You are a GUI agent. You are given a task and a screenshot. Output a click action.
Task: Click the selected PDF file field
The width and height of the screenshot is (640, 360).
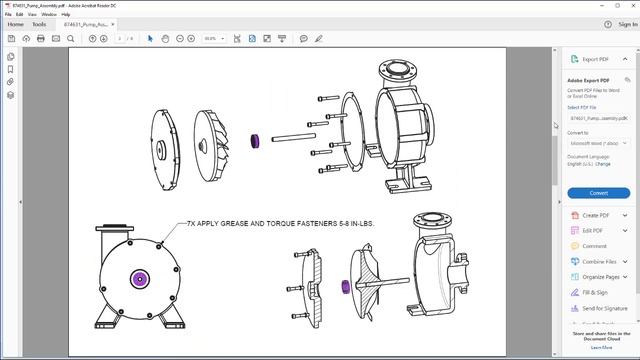click(x=599, y=118)
